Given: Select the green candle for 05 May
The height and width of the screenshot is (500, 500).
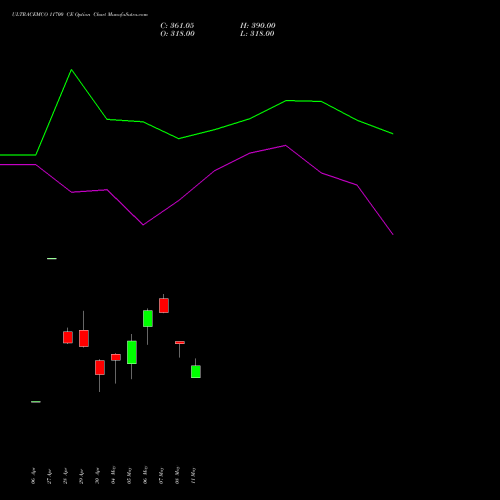Looking at the screenshot, I should pos(132,352).
